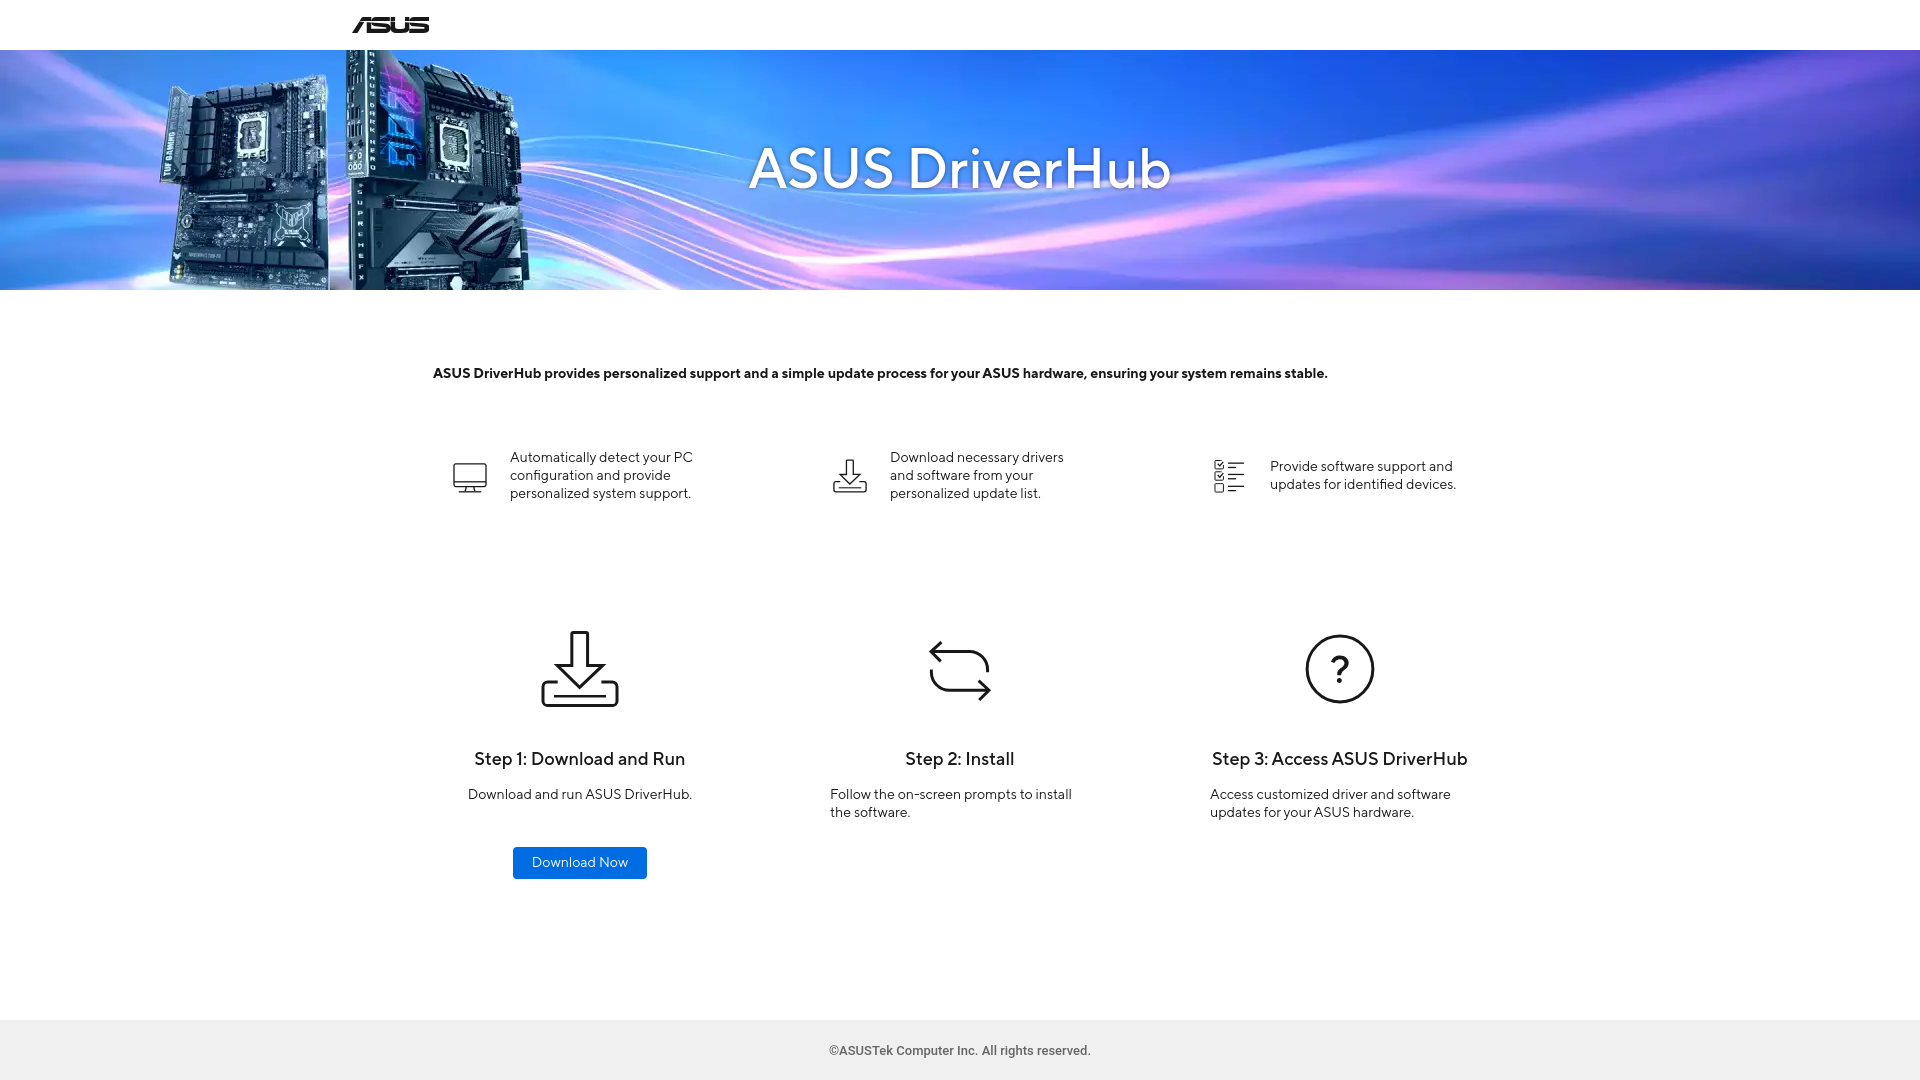Click 'Download necessary drivers and software' text
Screen dimensions: 1920x1080
(977, 475)
